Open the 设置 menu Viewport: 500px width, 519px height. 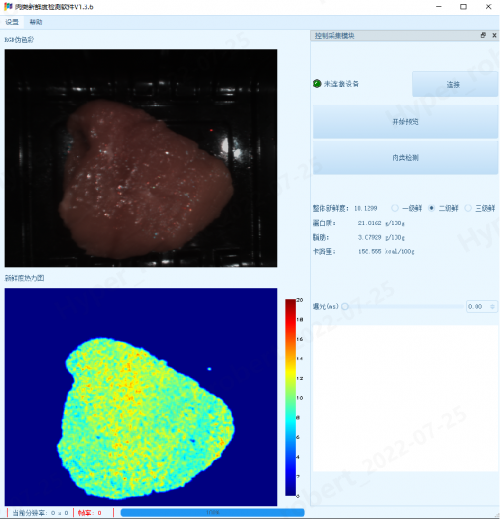(12, 22)
